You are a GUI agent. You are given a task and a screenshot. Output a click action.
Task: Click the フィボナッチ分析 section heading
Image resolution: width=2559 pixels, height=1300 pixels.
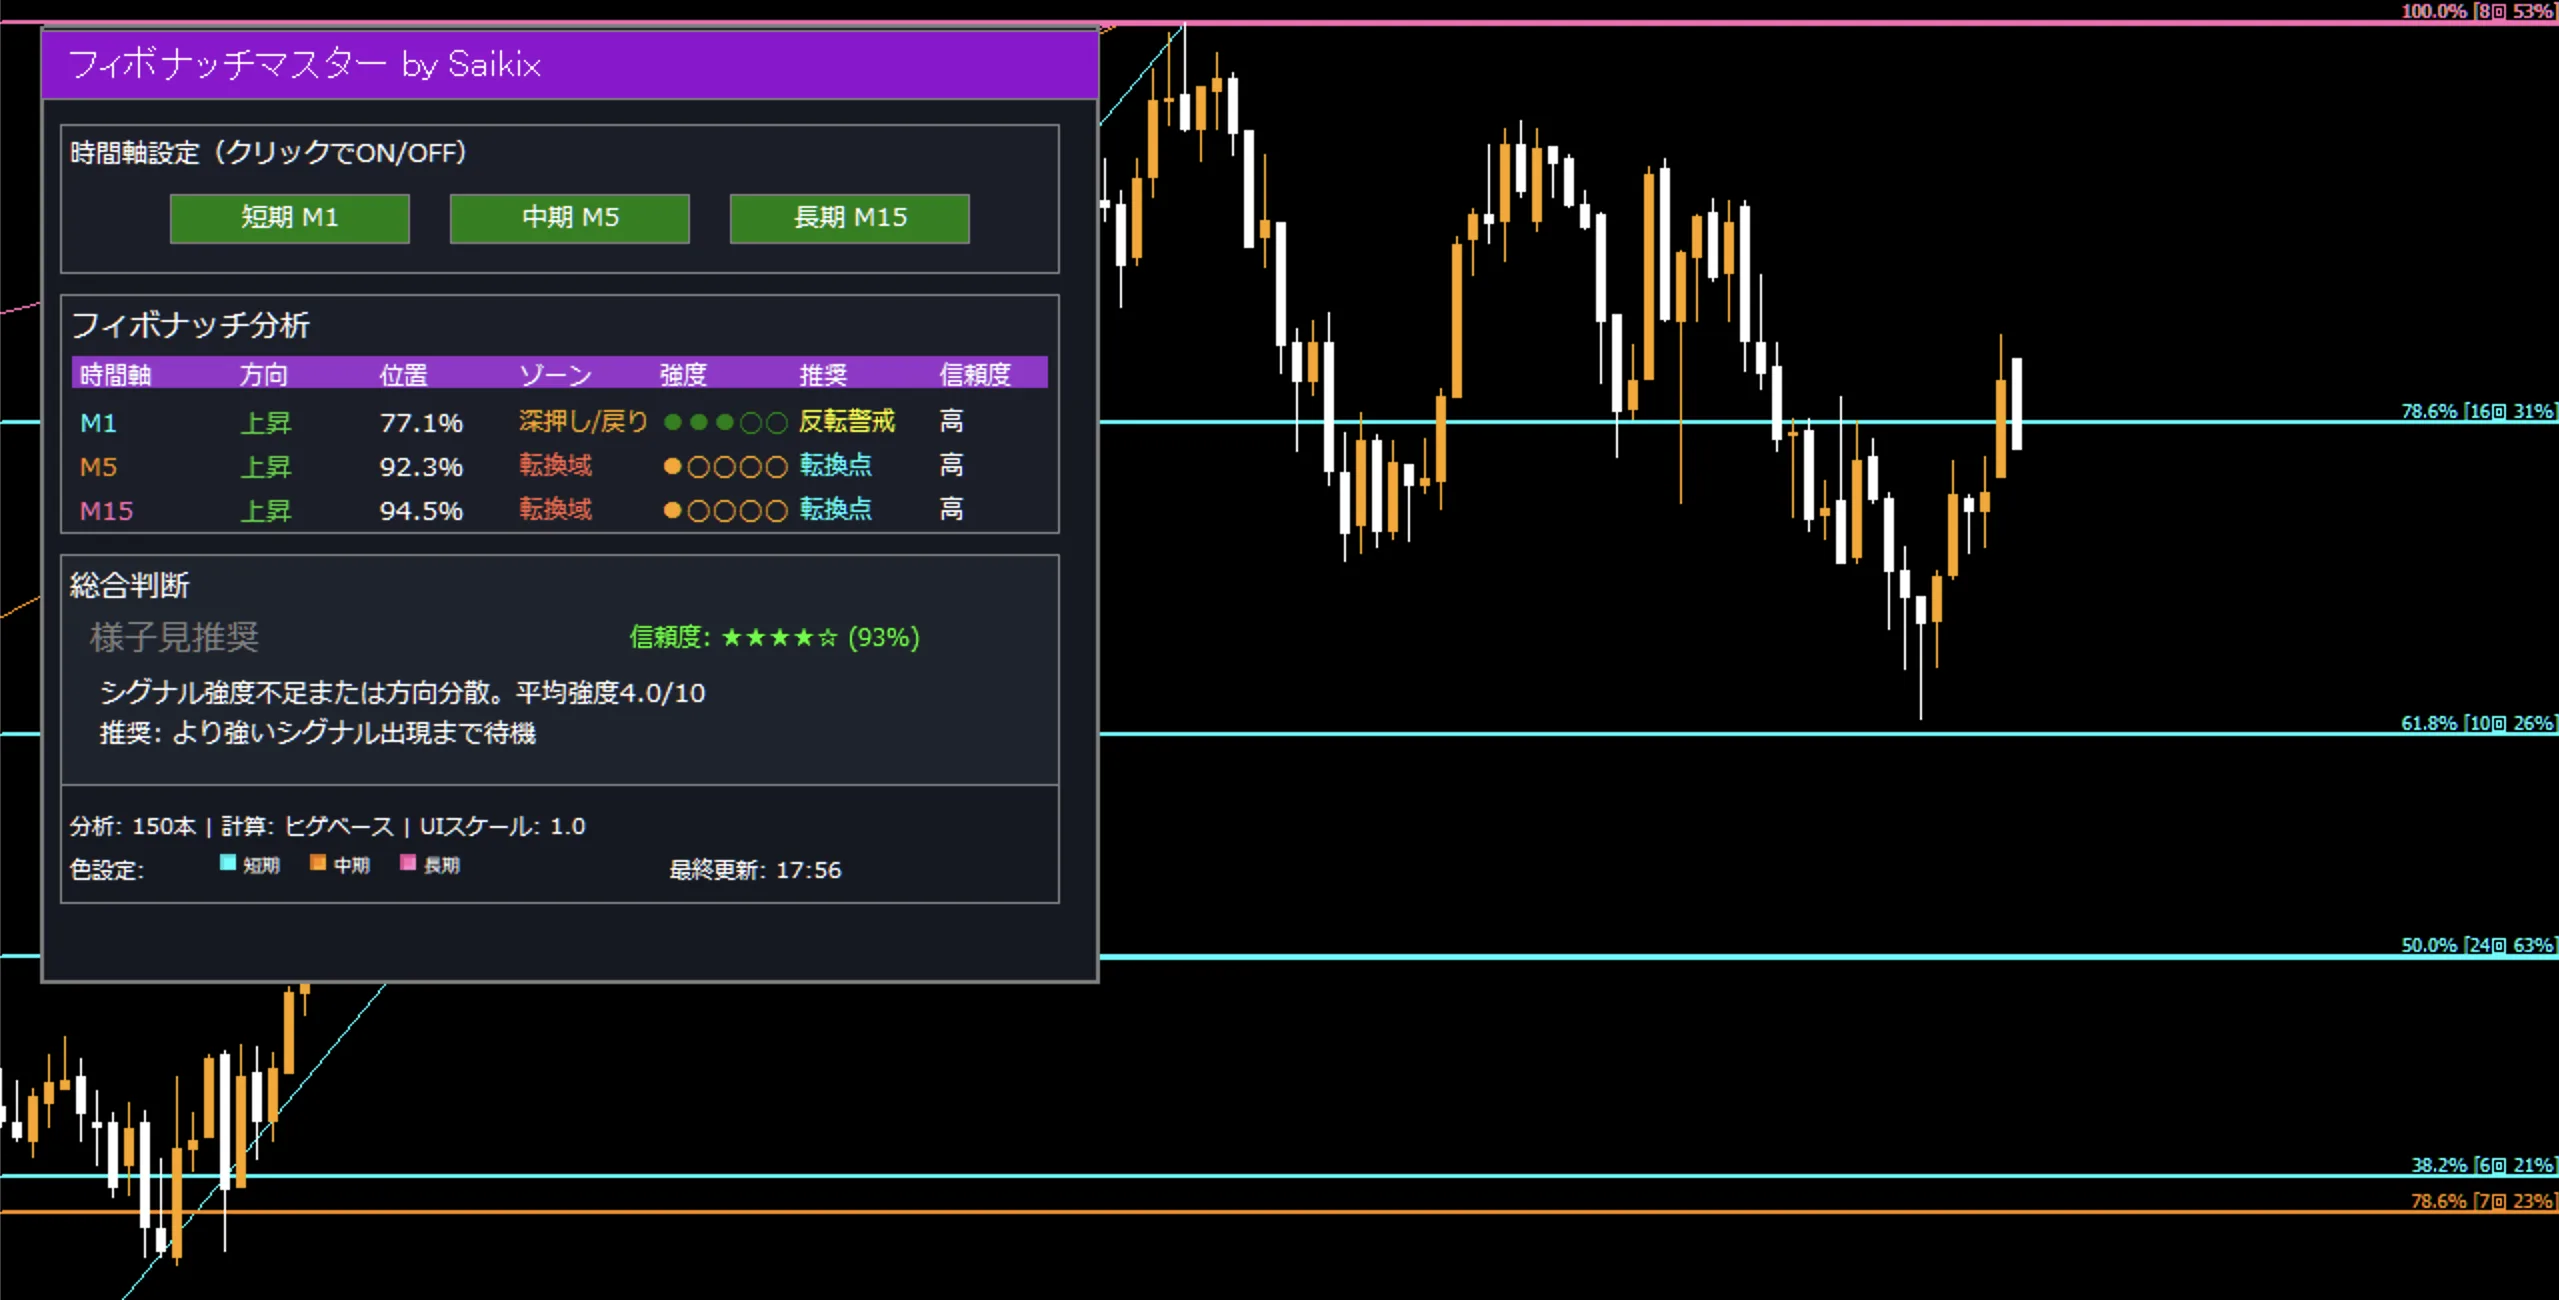191,325
